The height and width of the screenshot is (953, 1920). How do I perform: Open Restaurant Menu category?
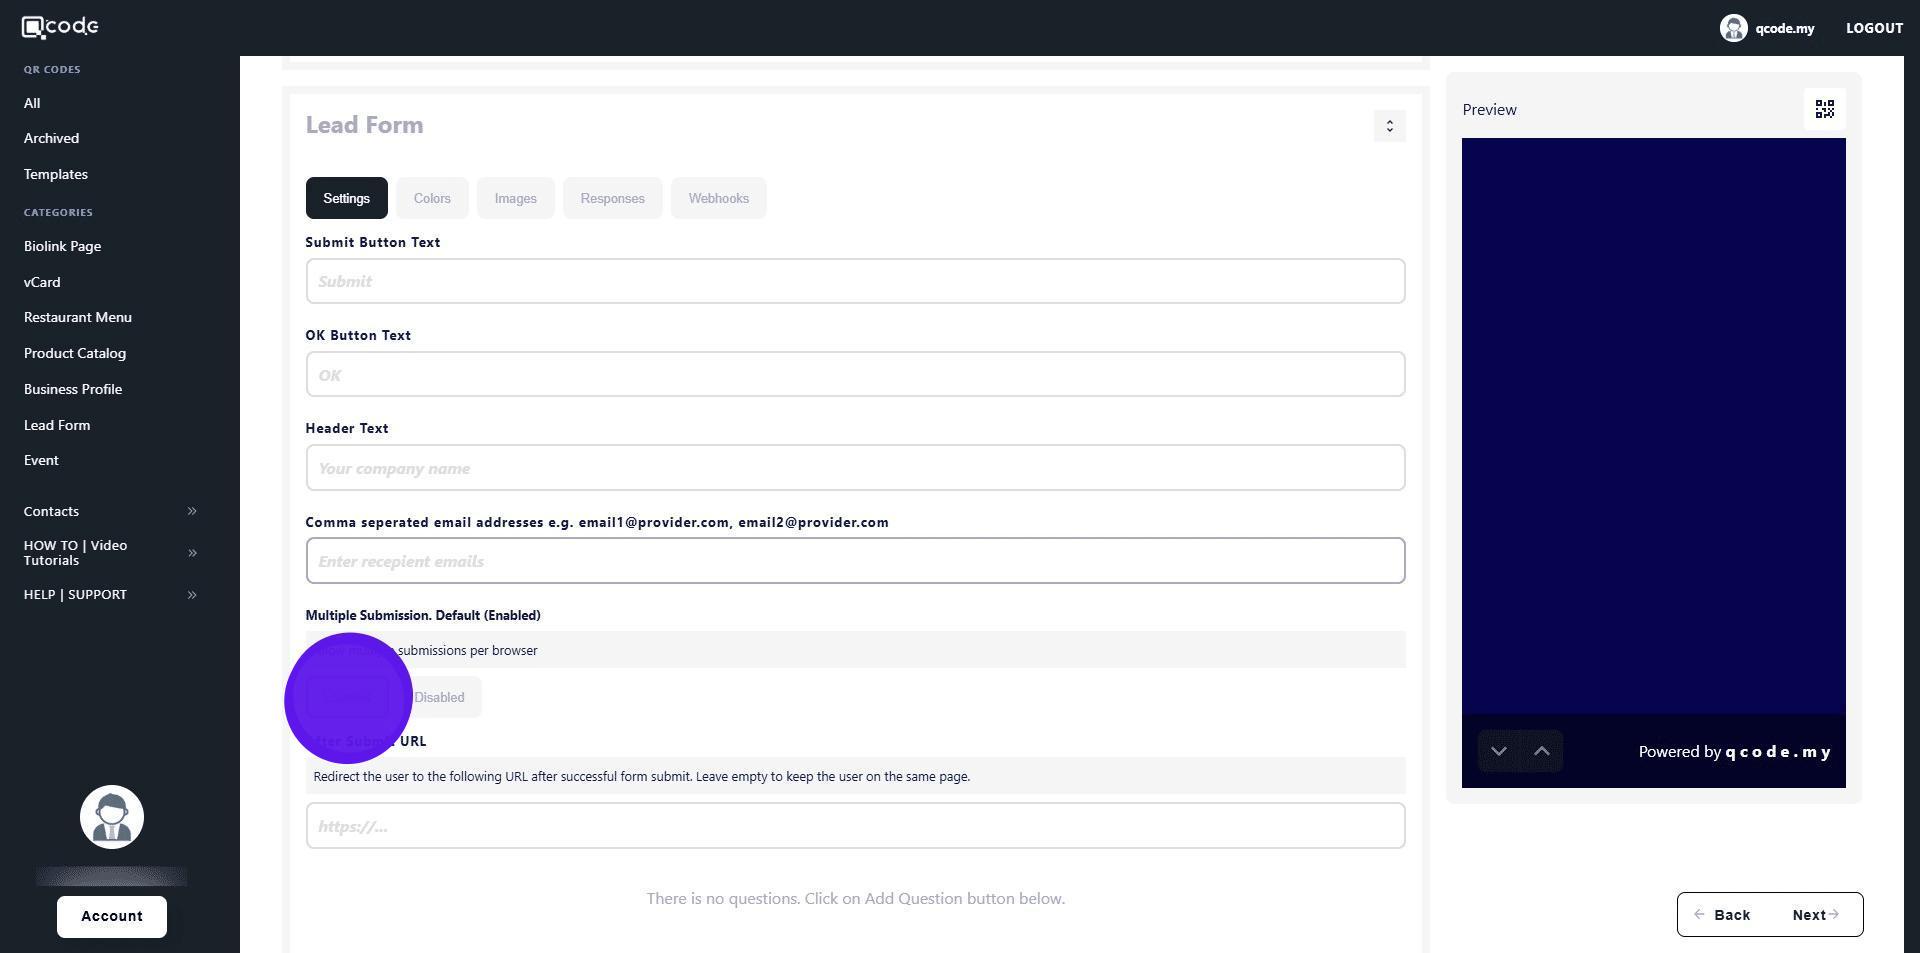coord(78,317)
